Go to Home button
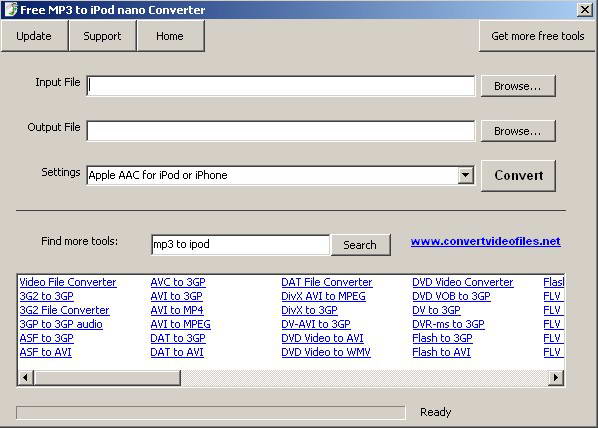The height and width of the screenshot is (428, 598). click(x=170, y=36)
